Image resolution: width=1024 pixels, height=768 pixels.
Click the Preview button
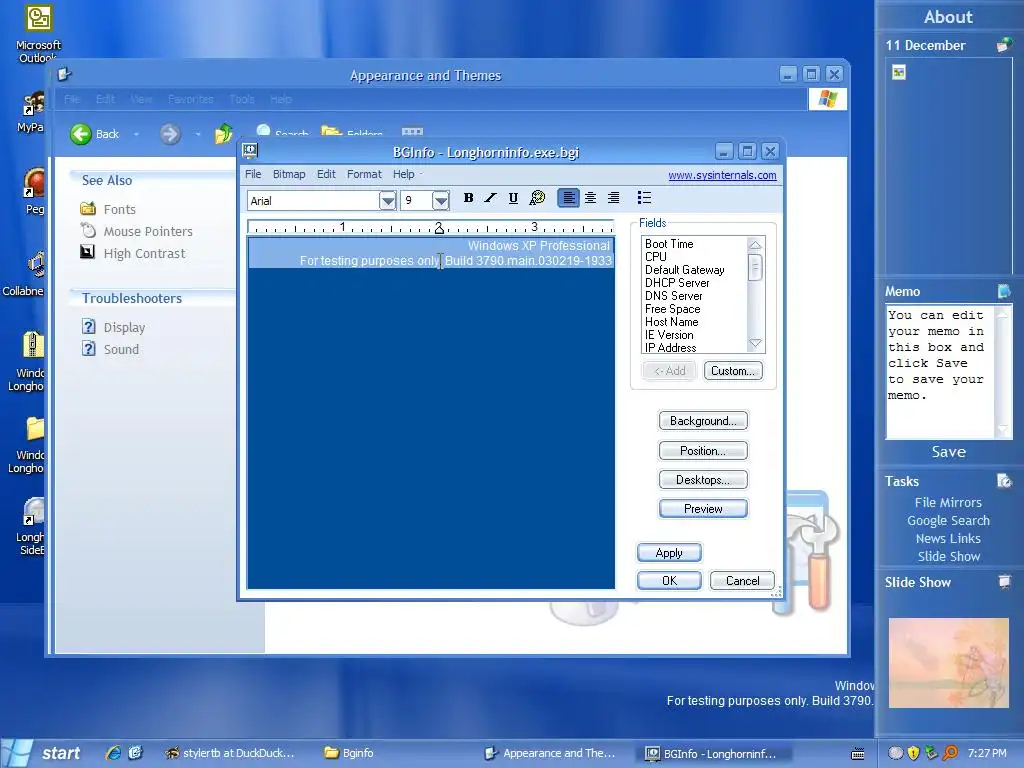point(703,509)
